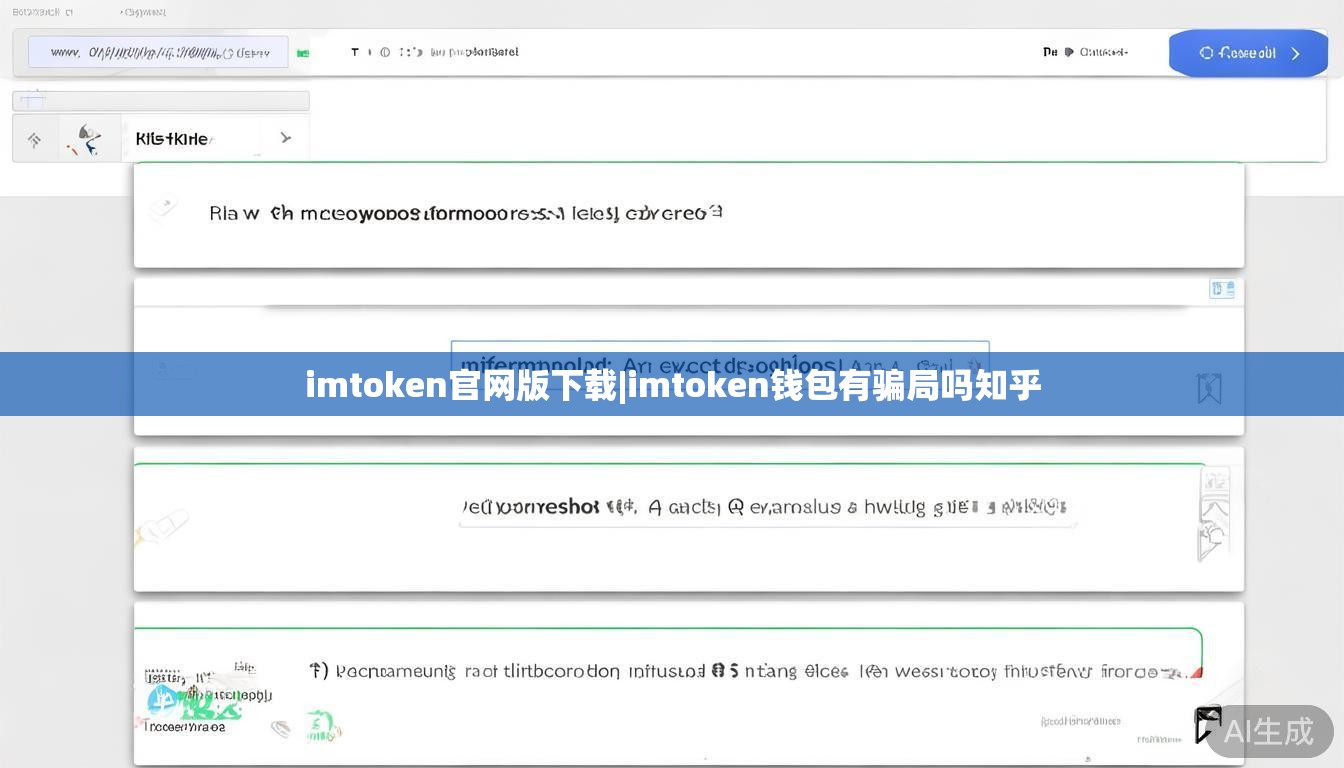The image size is (1344, 768).
Task: Click the tag icon in the first card
Action: click(x=162, y=208)
